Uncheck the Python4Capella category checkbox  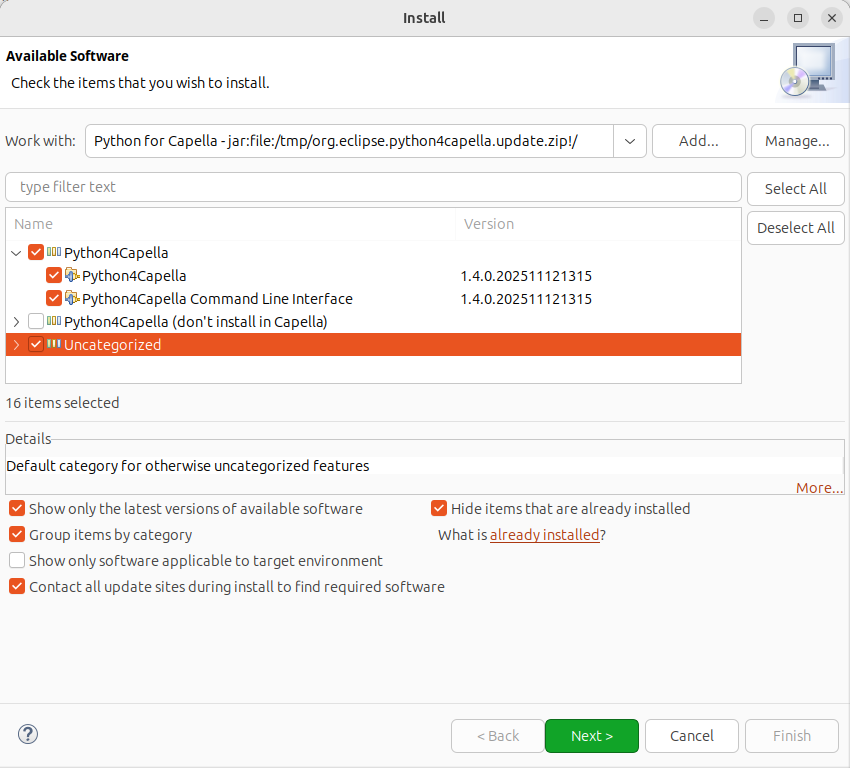[x=36, y=252]
